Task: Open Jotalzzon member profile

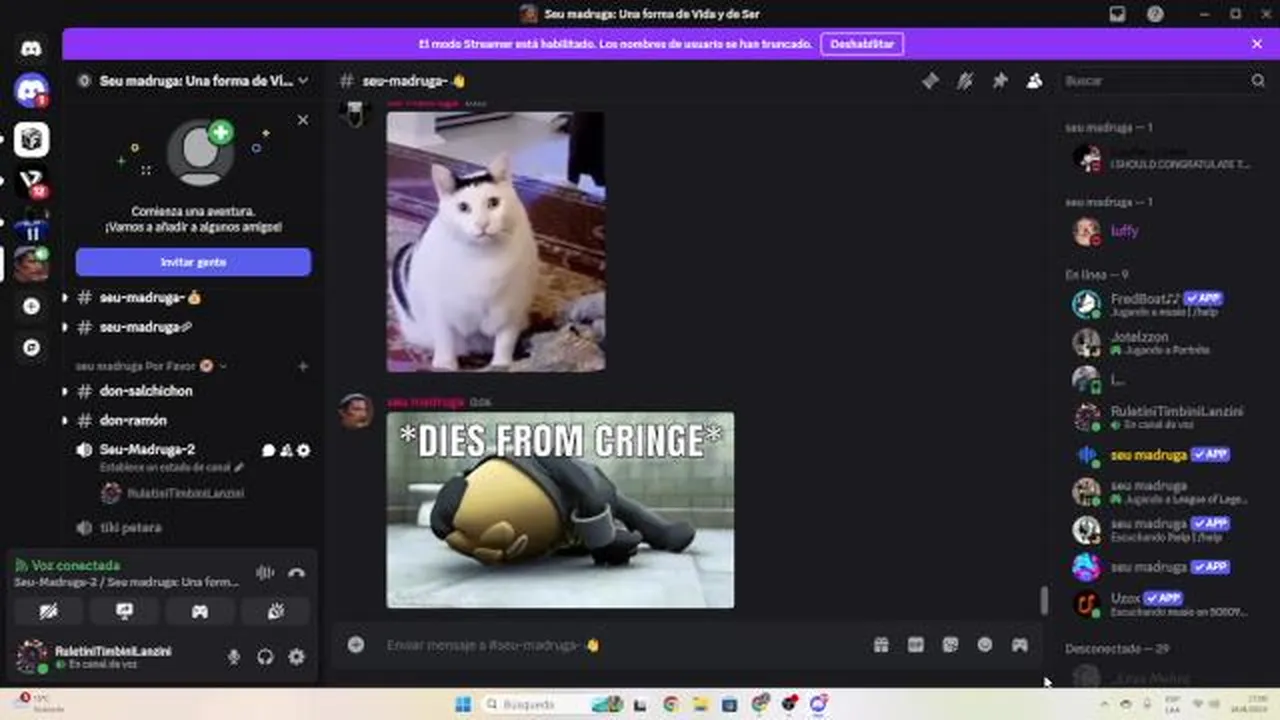Action: (1162, 343)
